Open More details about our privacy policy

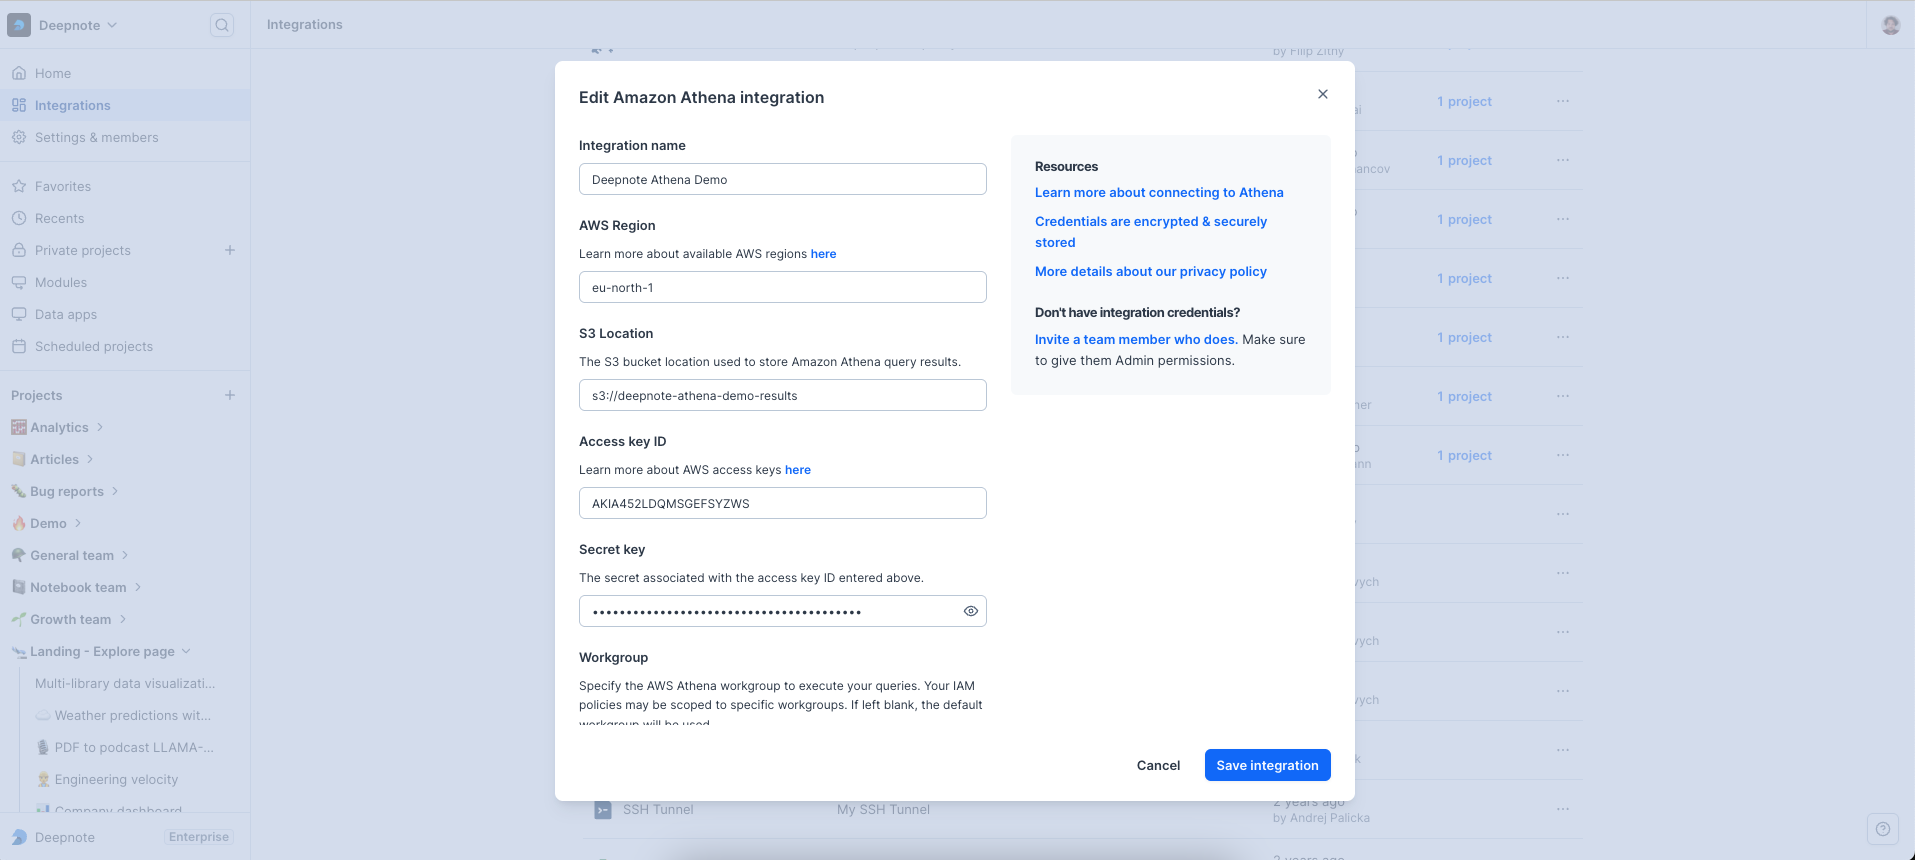(x=1151, y=272)
